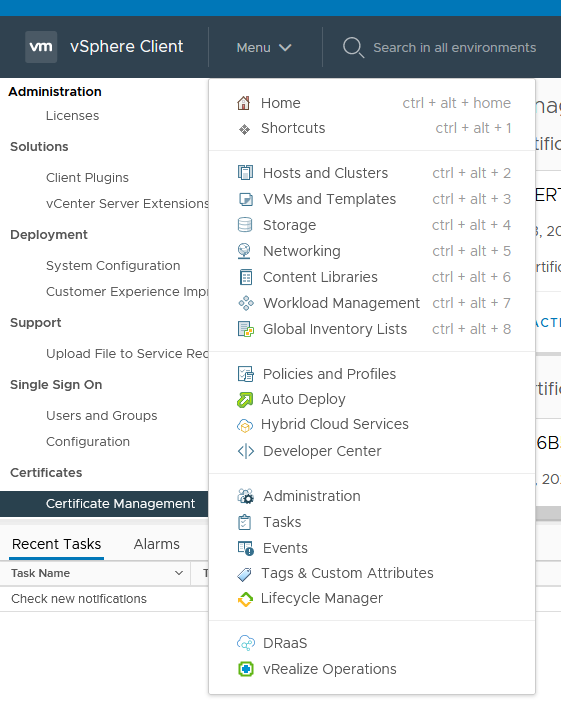Open vCenter Server Extensions in sidebar
Screen dimensions: 561x720
pos(127,203)
